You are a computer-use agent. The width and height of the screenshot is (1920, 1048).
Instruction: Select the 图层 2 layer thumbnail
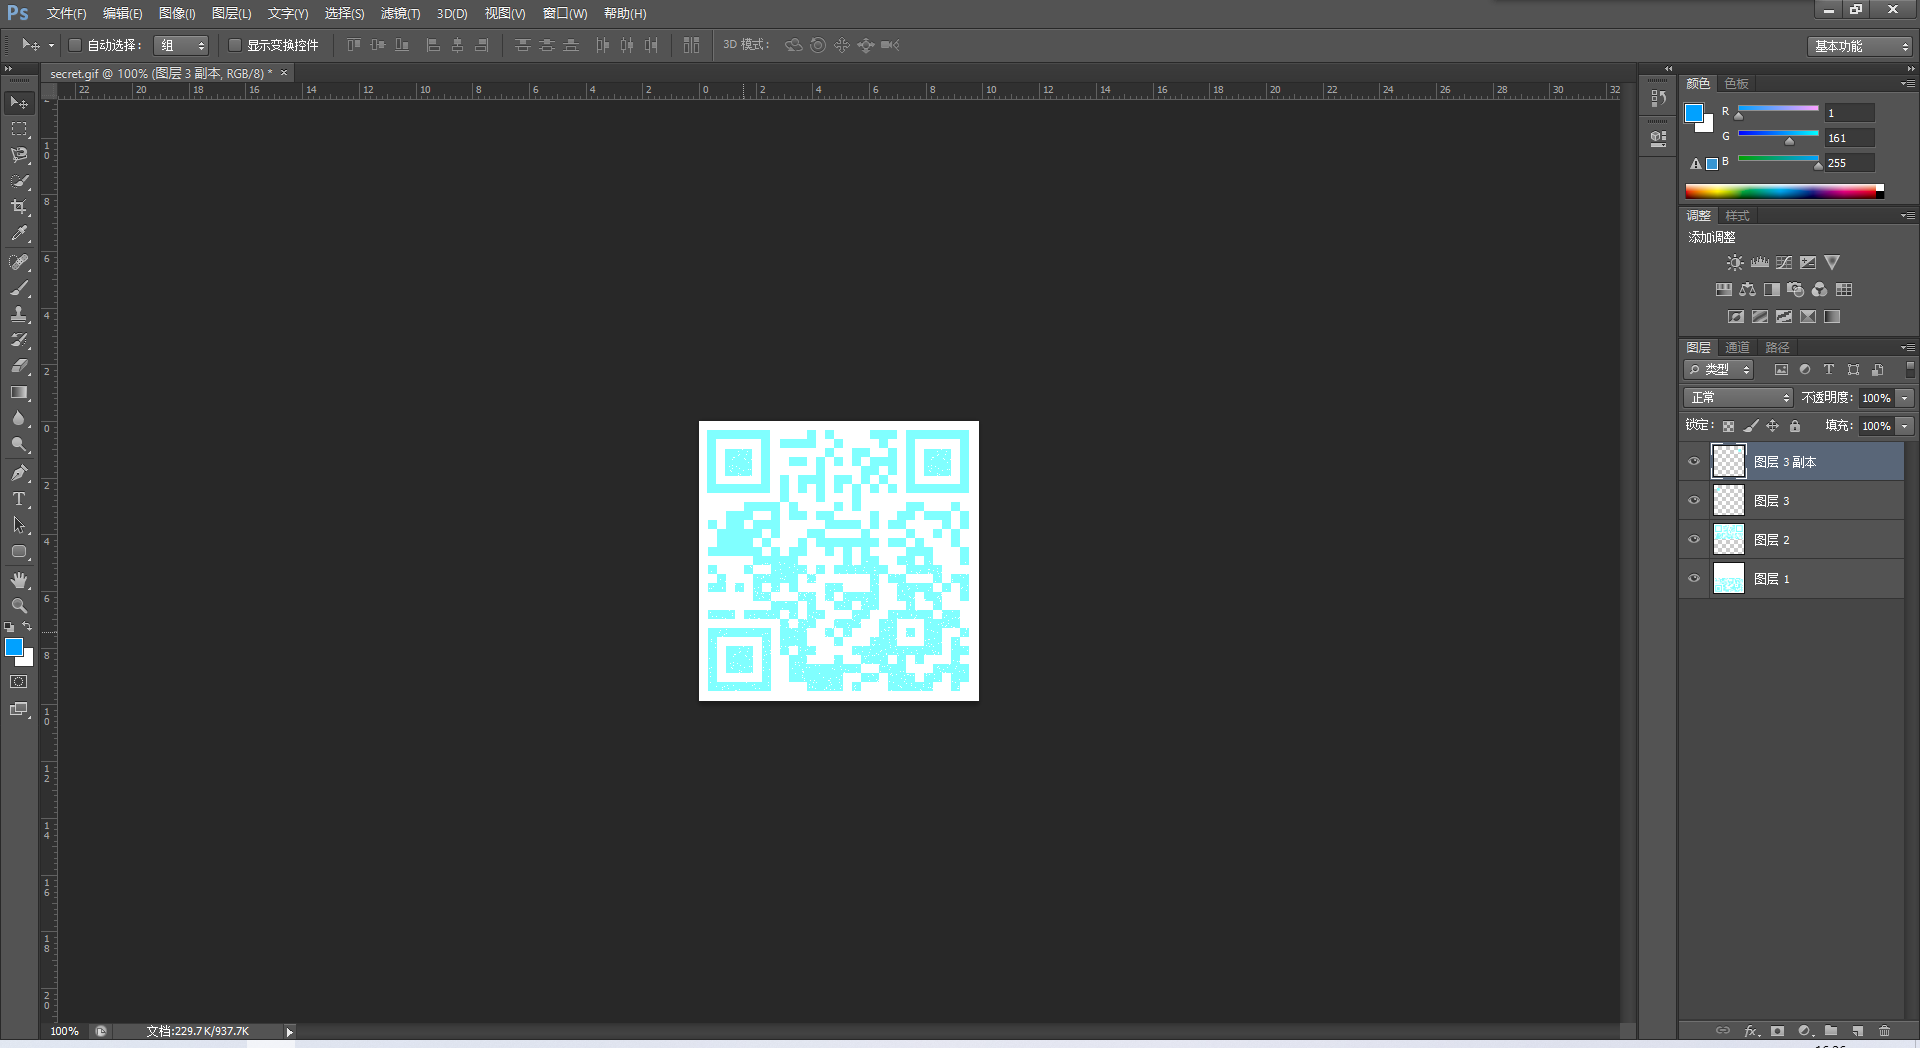[1728, 540]
